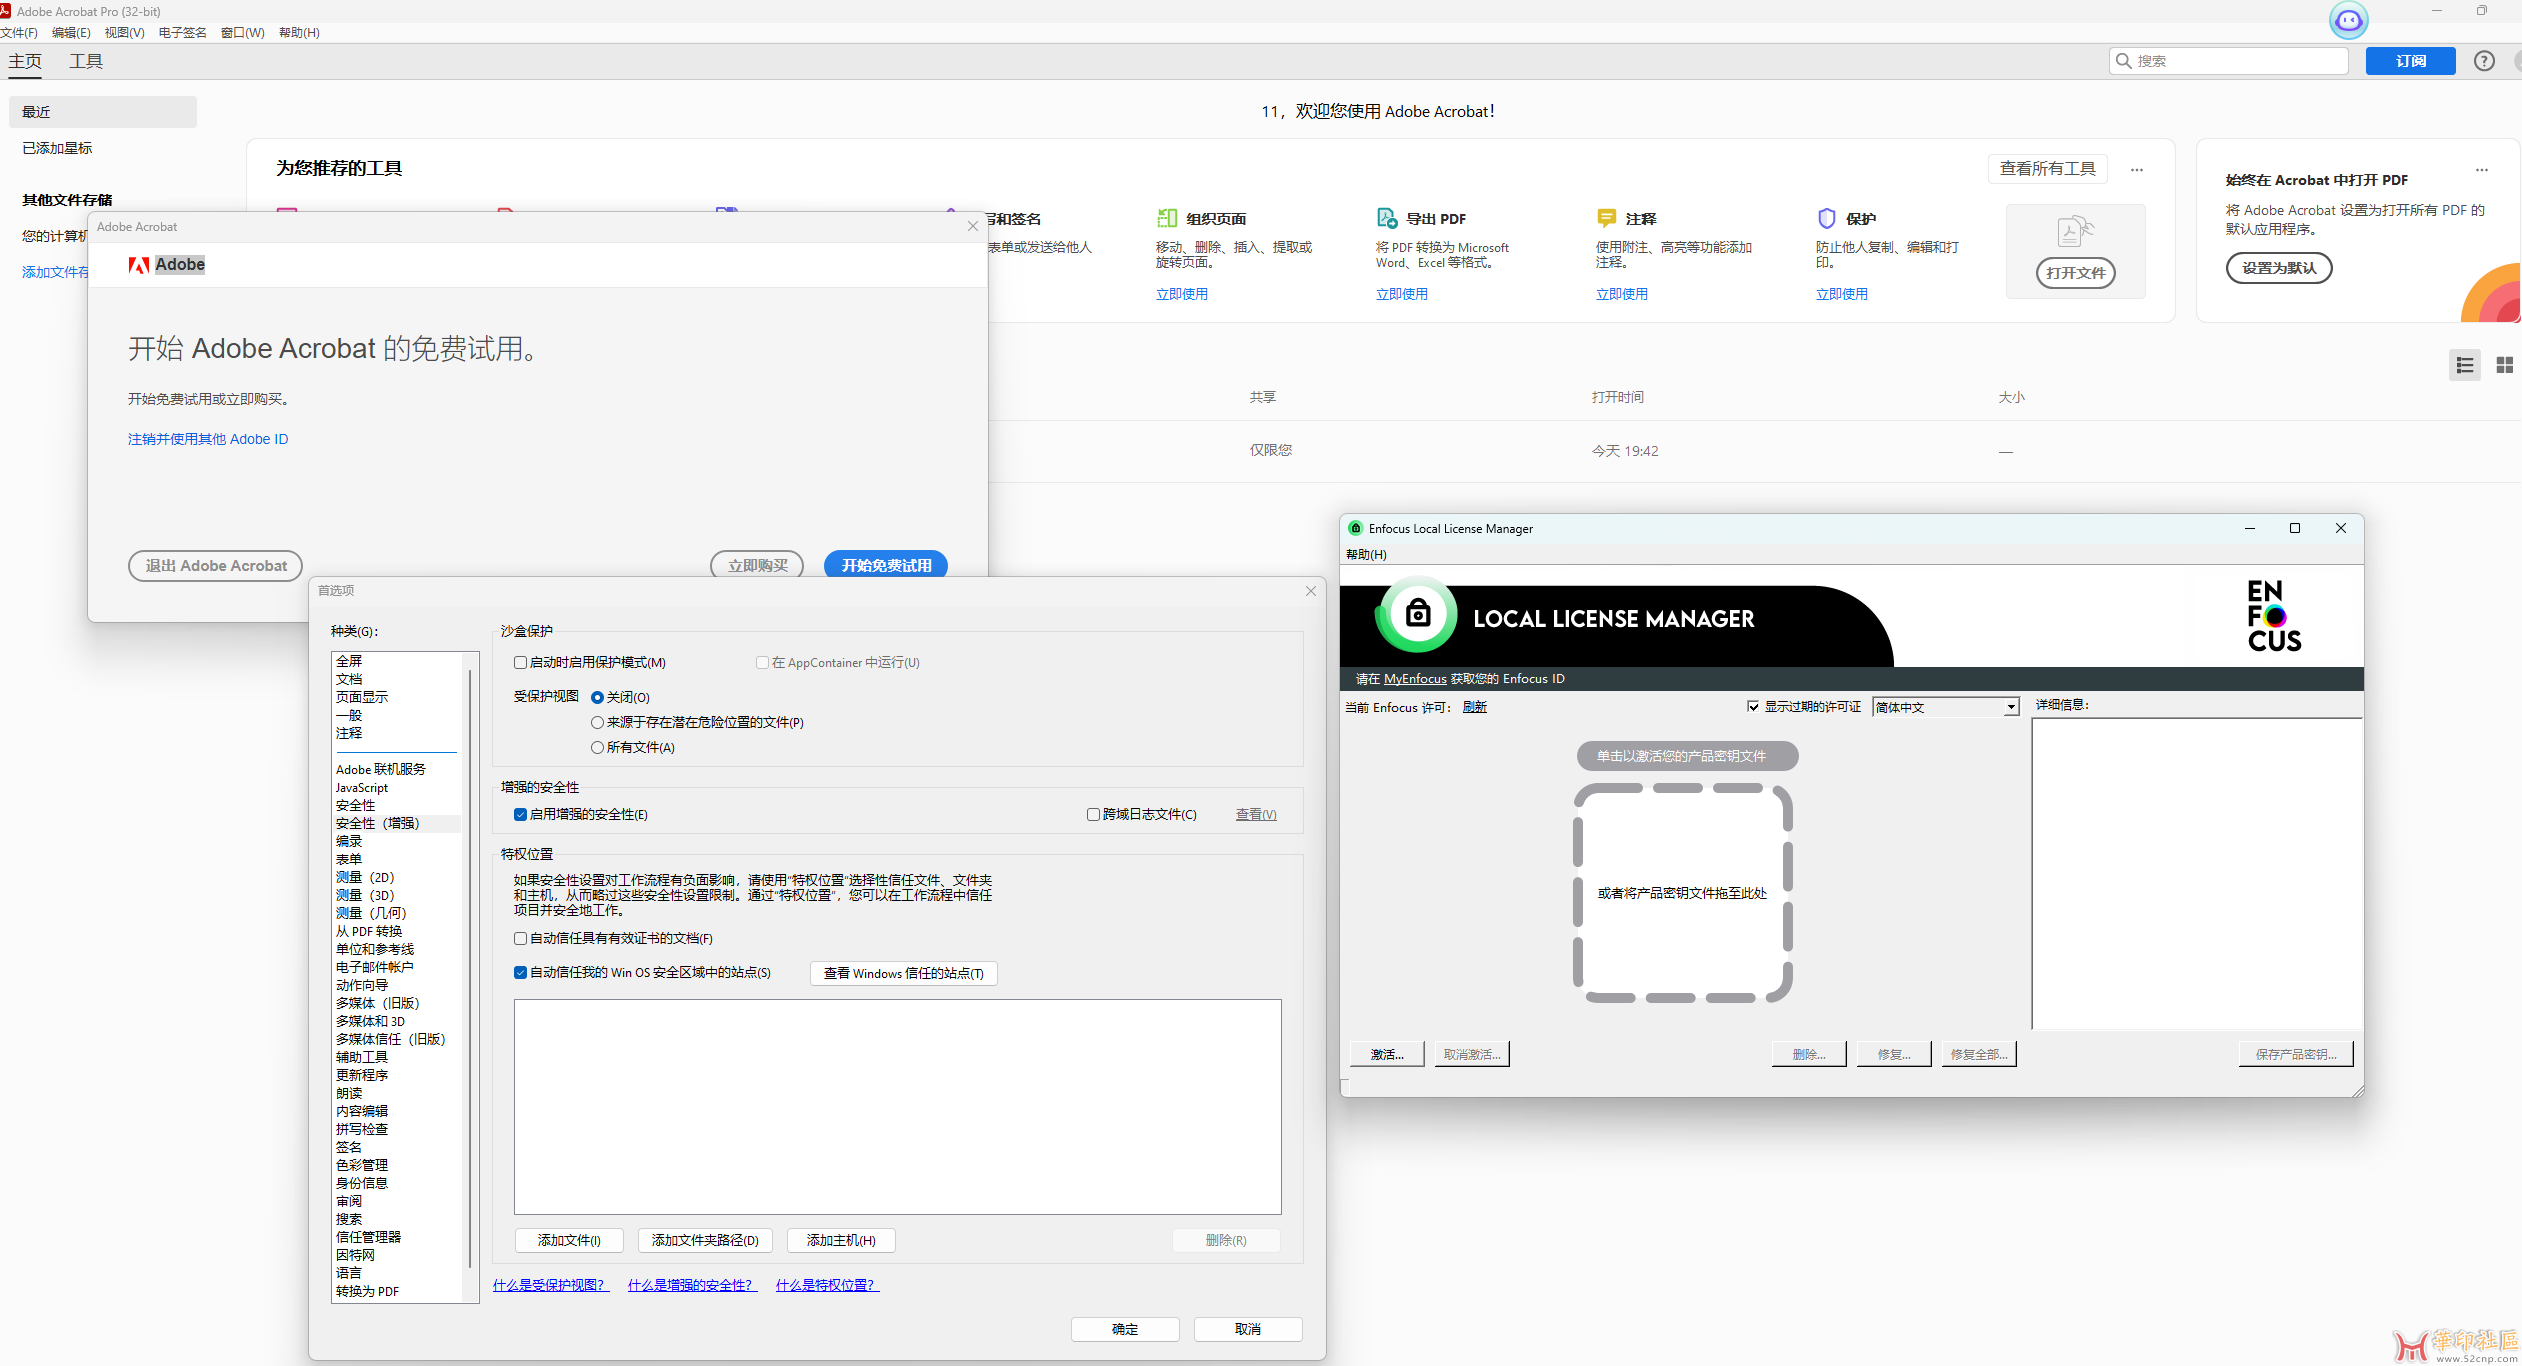2522x1366 pixels.
Task: Select 来源于存在潜在危险位置的文件 radio
Action: pyautogui.click(x=597, y=722)
